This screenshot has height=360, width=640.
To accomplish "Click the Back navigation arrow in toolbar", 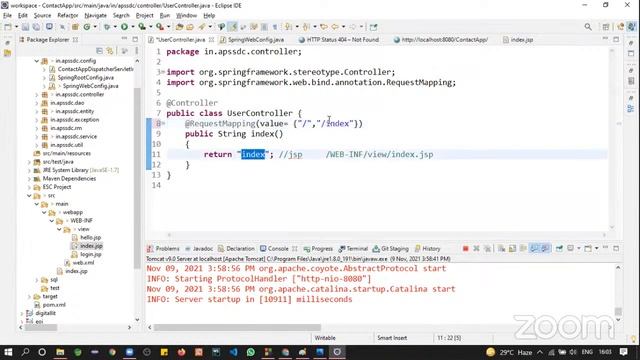I will tap(335, 27).
